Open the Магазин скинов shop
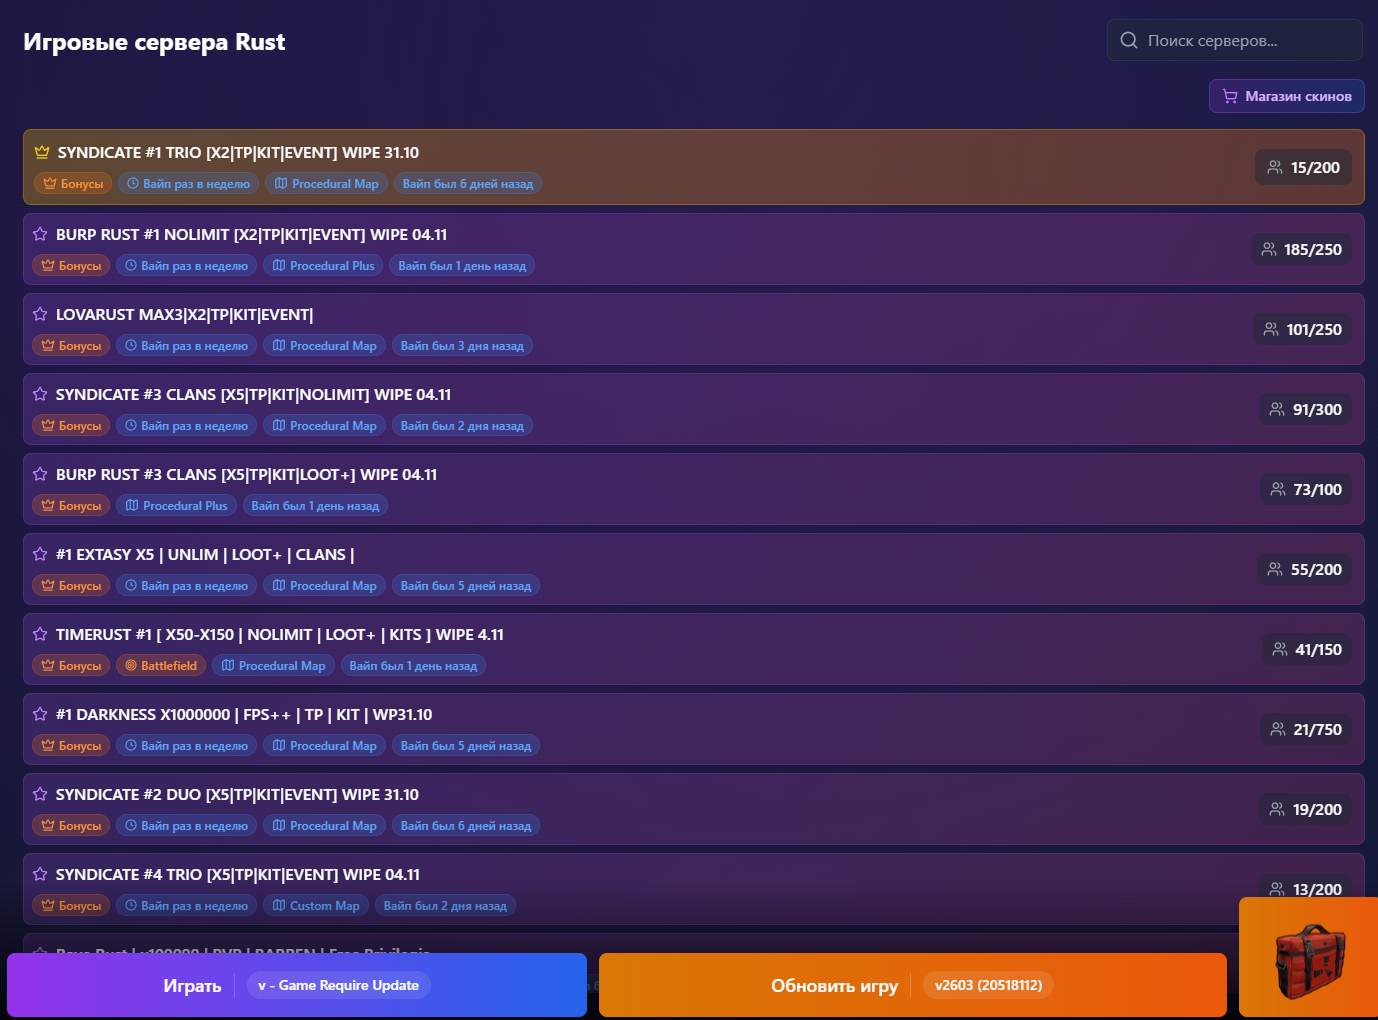Image resolution: width=1378 pixels, height=1020 pixels. [1286, 96]
